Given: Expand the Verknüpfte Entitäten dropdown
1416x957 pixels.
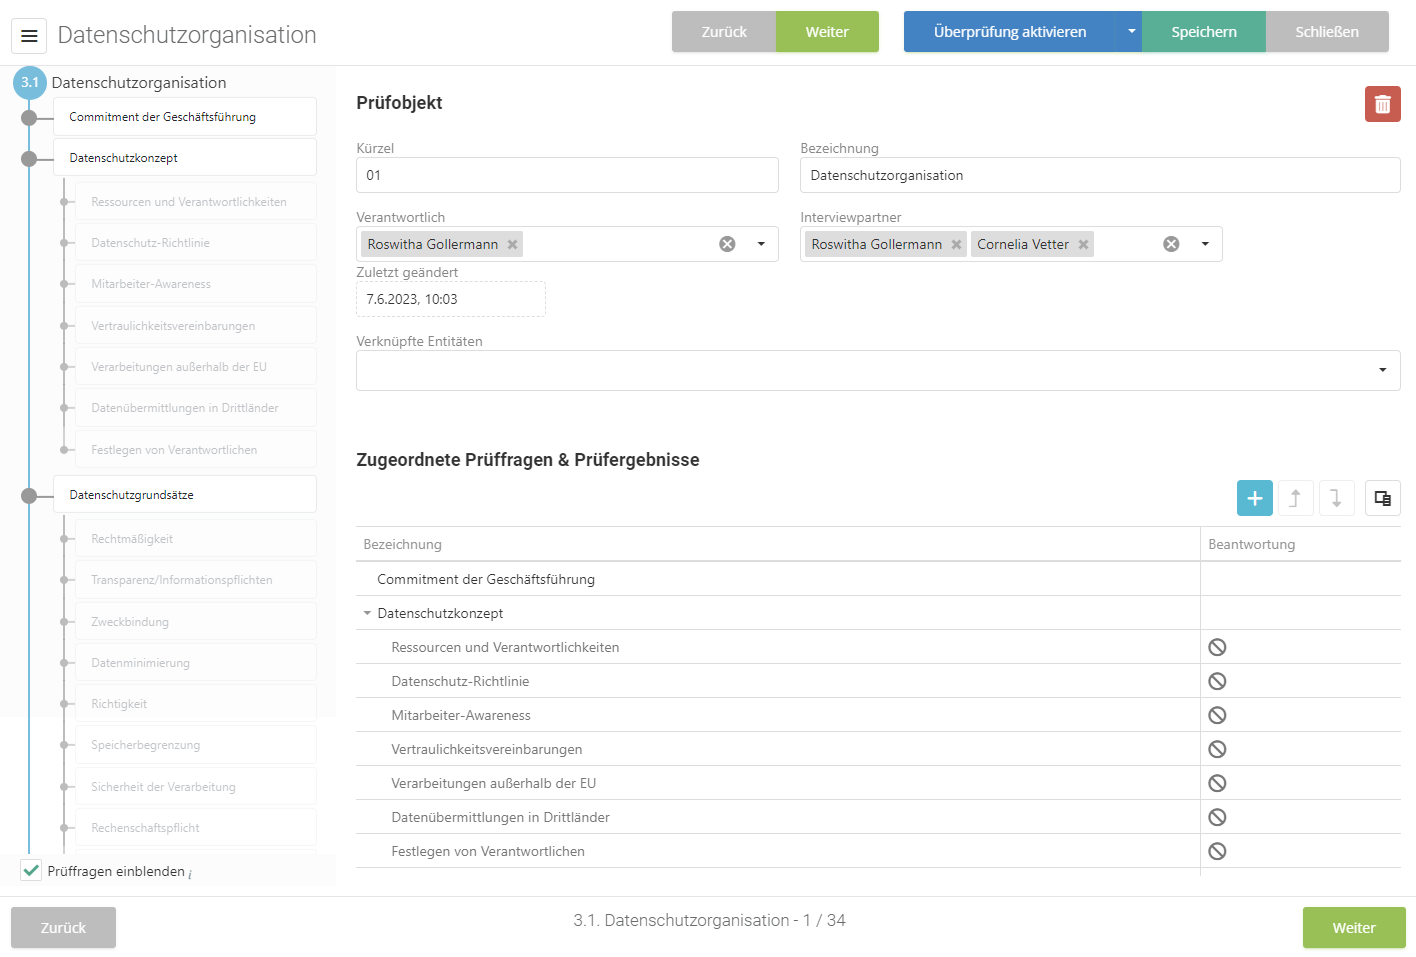Looking at the screenshot, I should tap(1382, 370).
